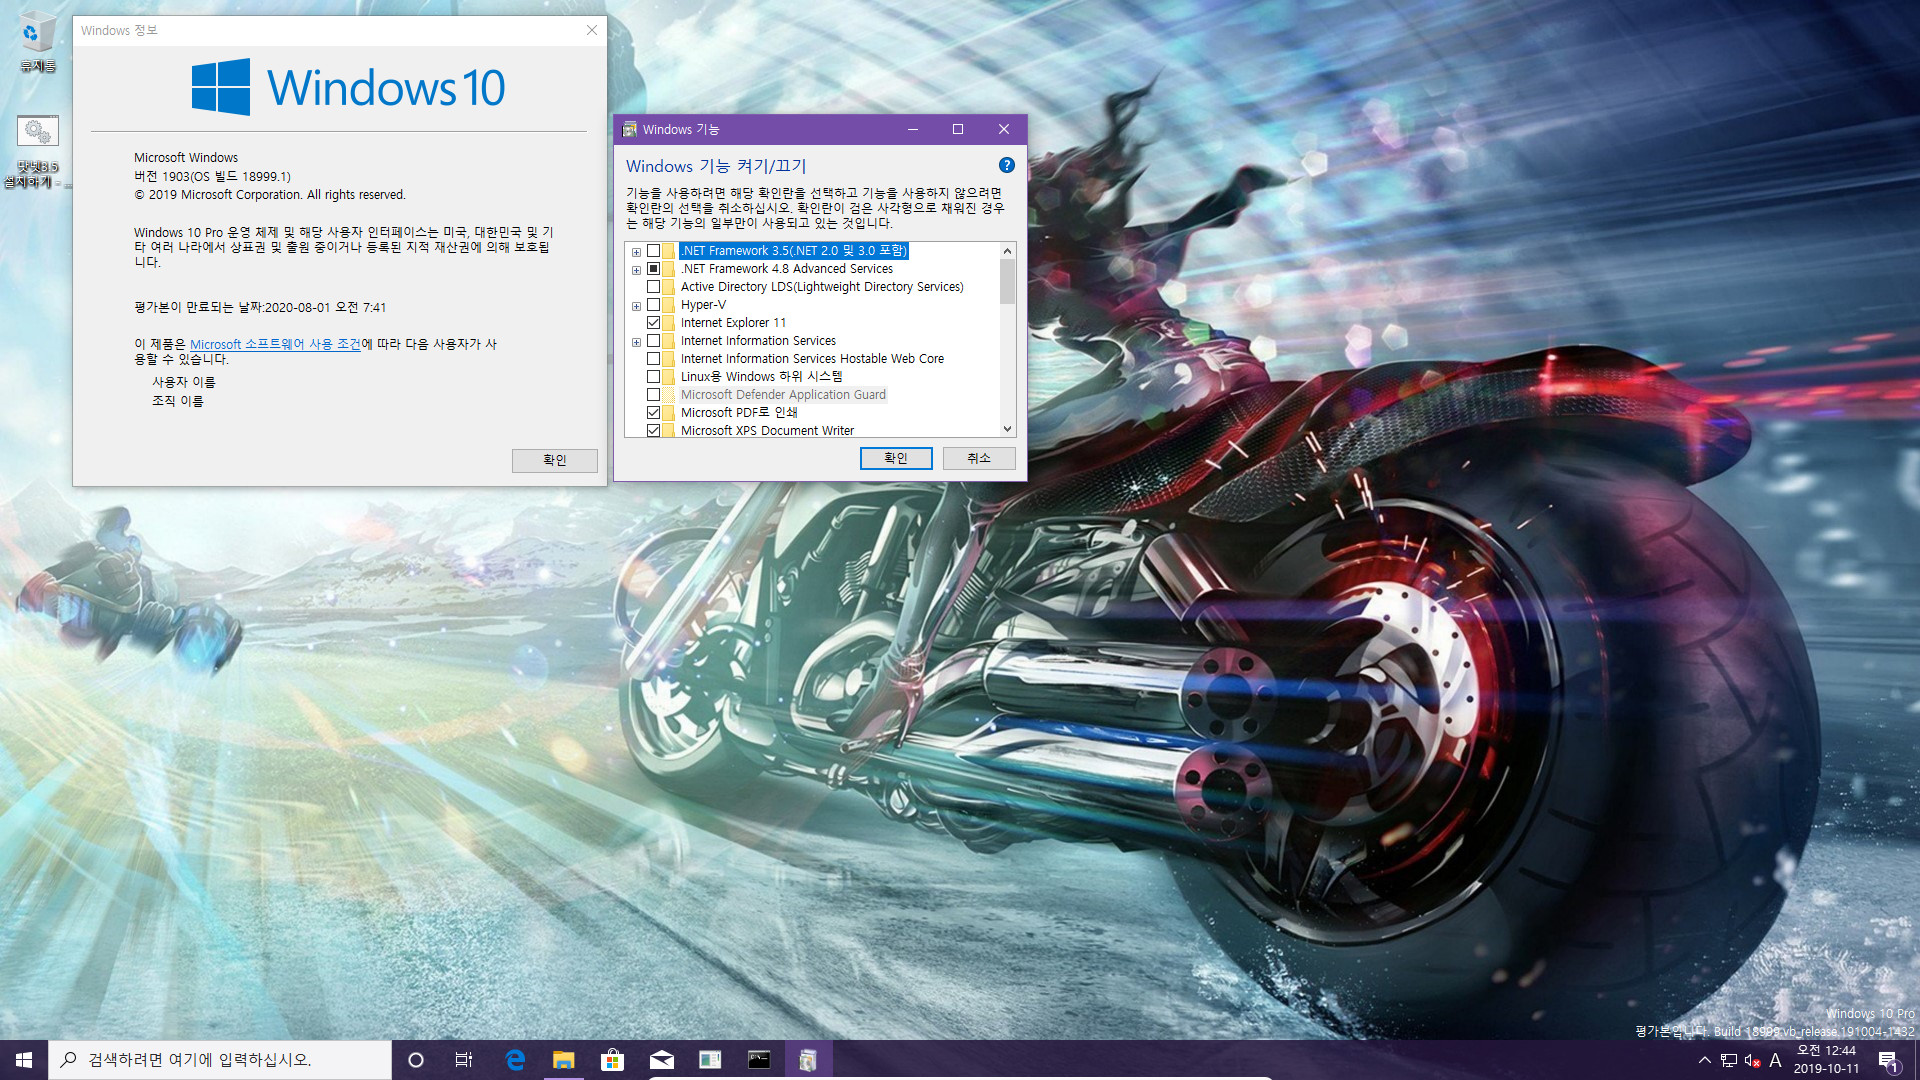Click the search magnifier icon in taskbar
This screenshot has height=1080, width=1920.
[x=68, y=1059]
